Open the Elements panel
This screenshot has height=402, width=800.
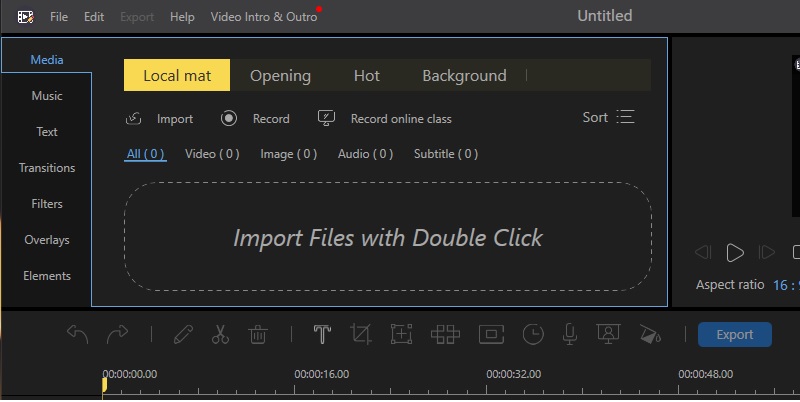[47, 275]
